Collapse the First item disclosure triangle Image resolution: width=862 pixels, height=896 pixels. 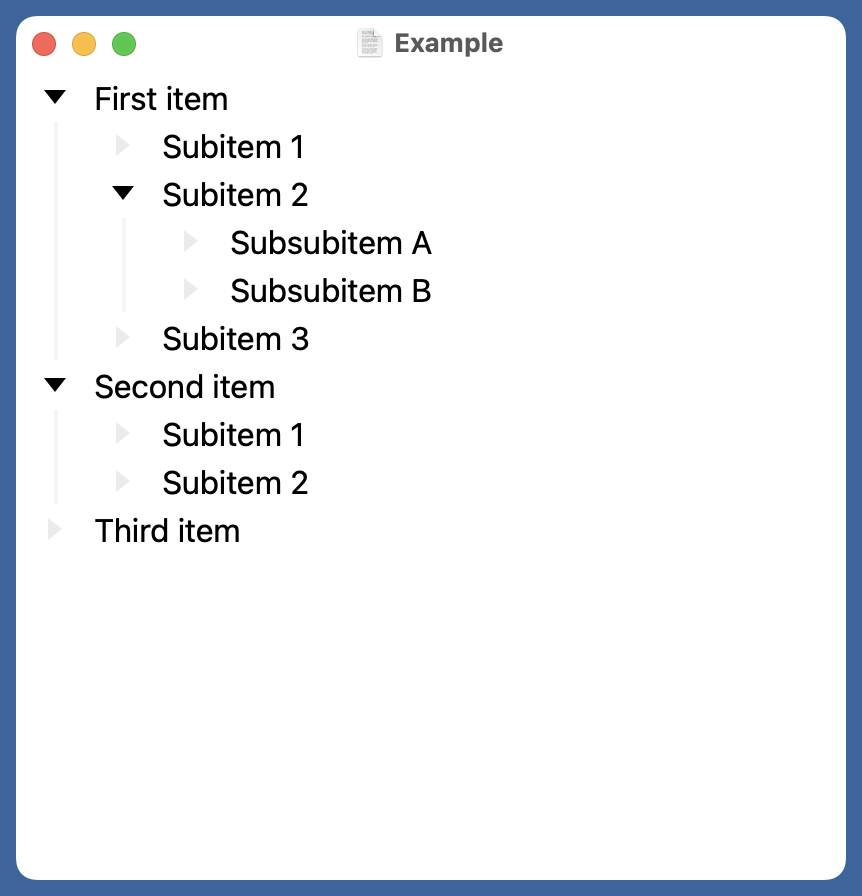click(x=55, y=97)
